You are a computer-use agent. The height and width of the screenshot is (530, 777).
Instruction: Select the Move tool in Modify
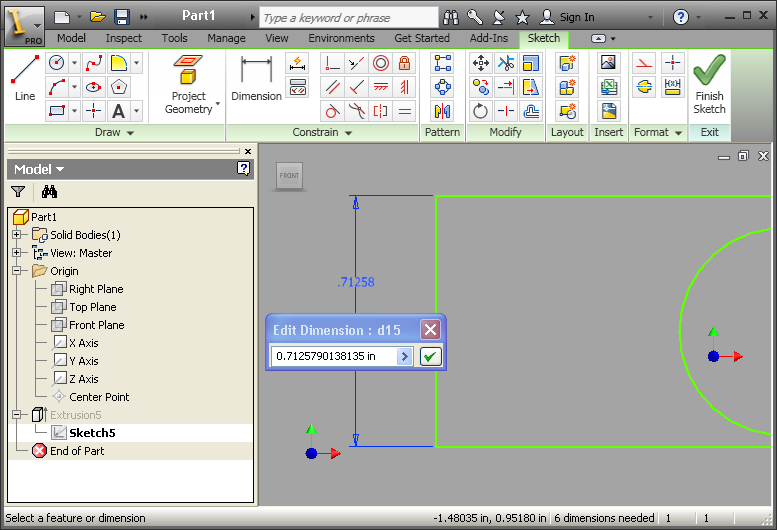tap(481, 63)
